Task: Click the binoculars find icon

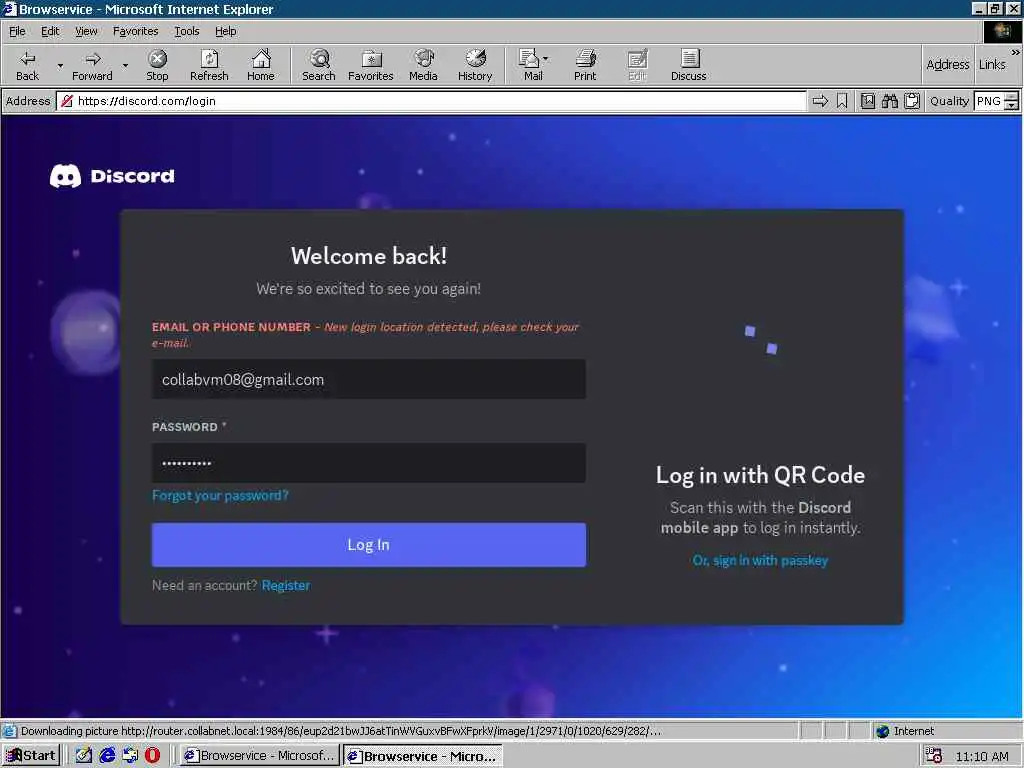Action: pyautogui.click(x=889, y=101)
